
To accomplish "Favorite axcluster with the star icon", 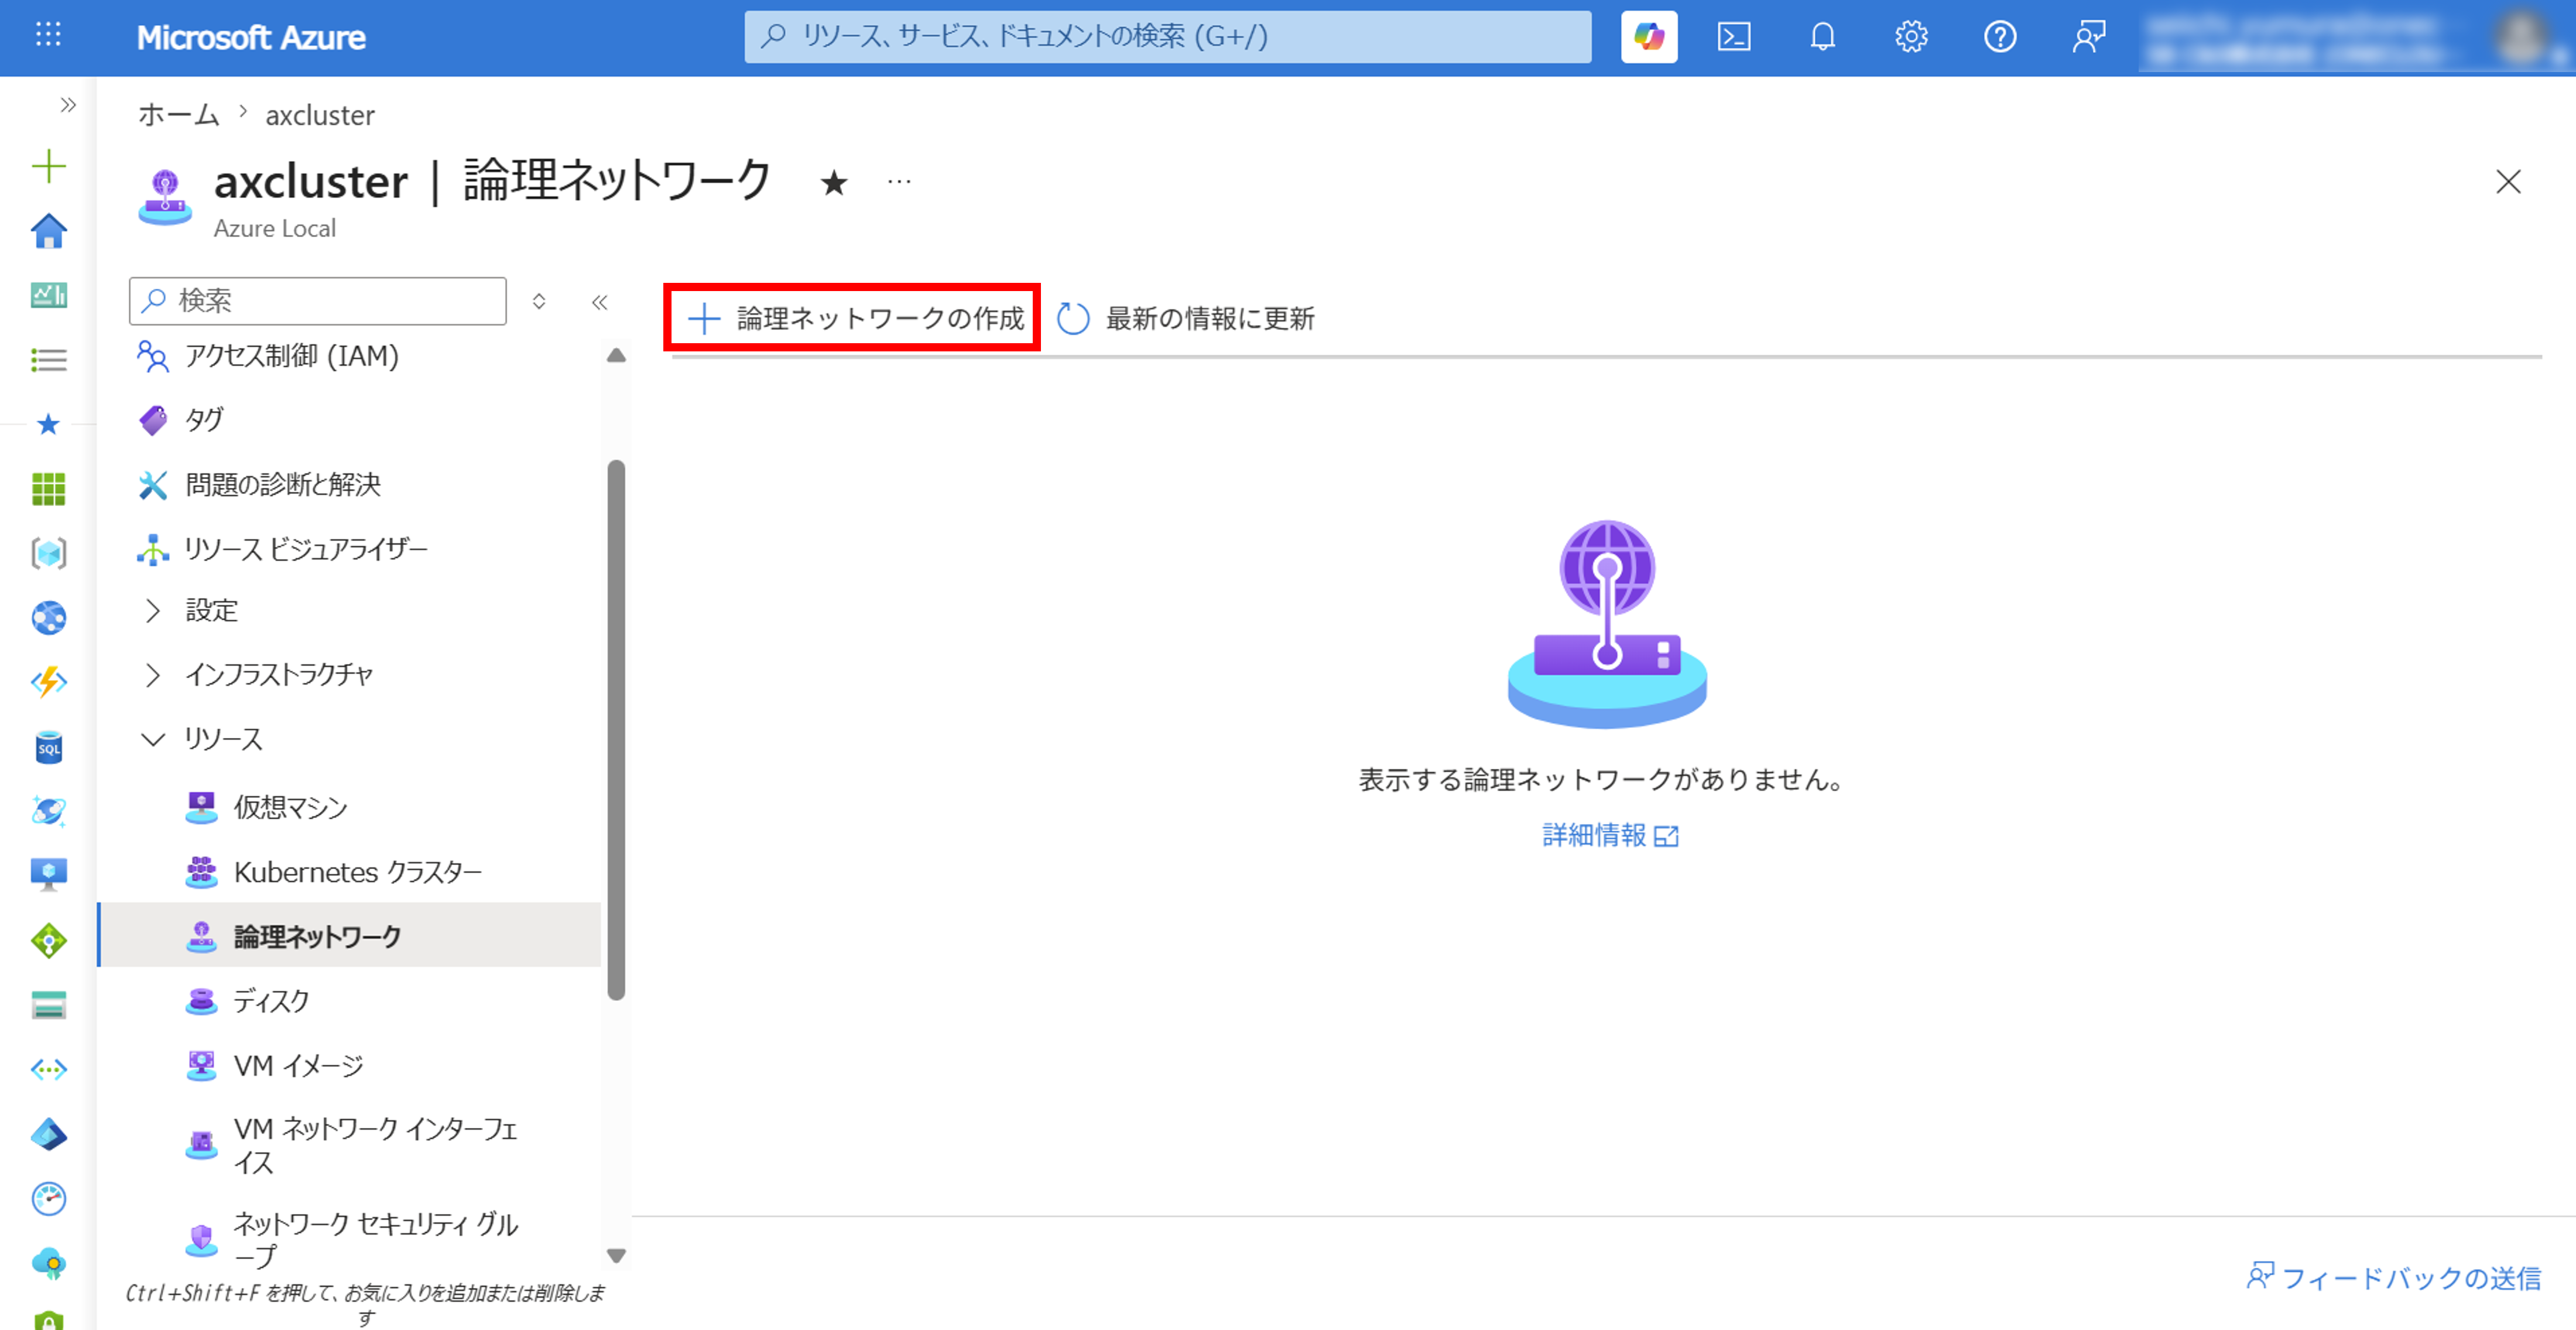I will point(834,183).
